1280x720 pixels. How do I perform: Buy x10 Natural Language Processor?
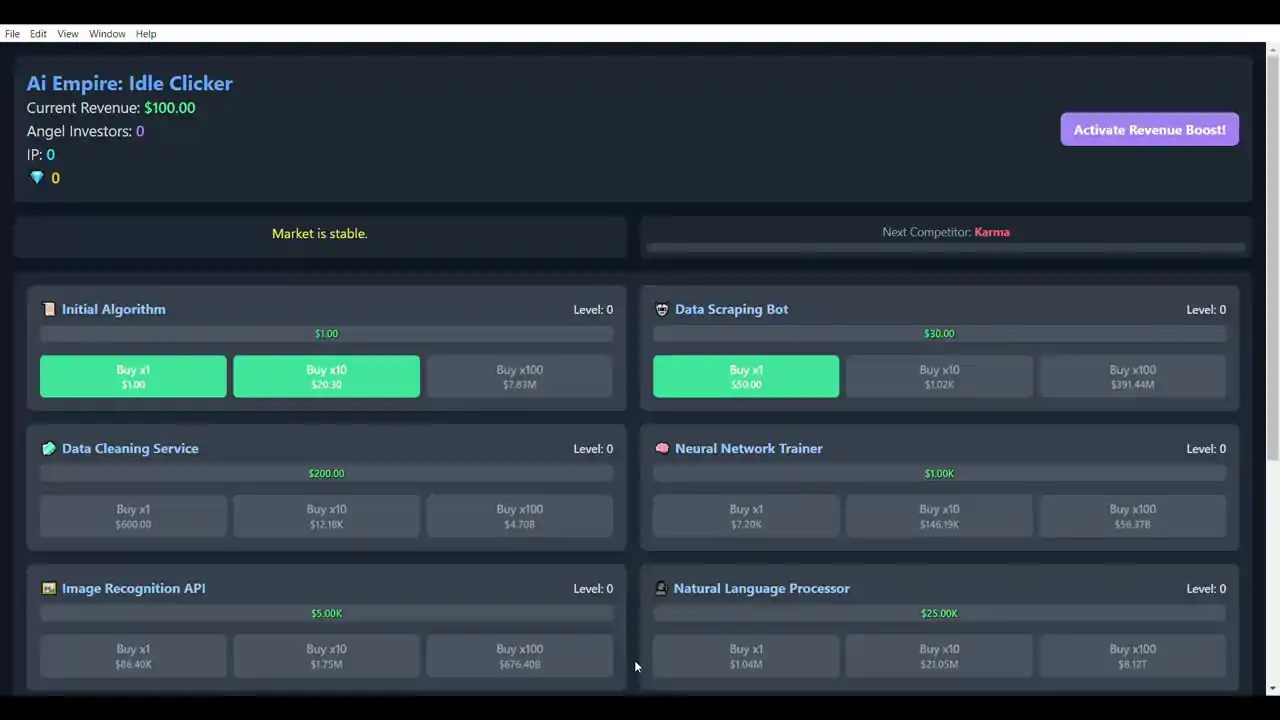[939, 656]
